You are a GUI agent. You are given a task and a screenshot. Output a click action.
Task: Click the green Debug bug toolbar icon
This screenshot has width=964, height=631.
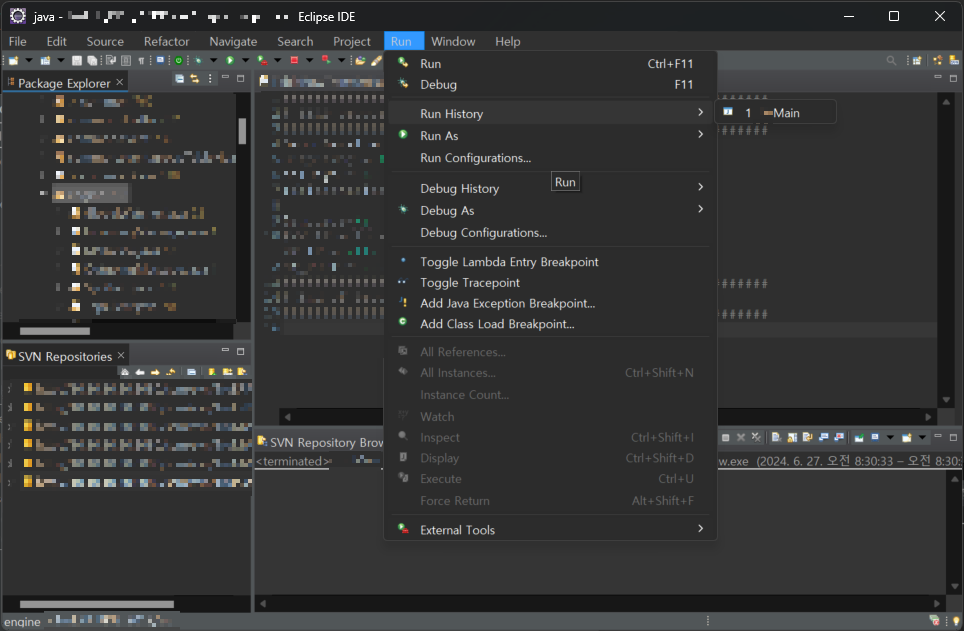(198, 60)
